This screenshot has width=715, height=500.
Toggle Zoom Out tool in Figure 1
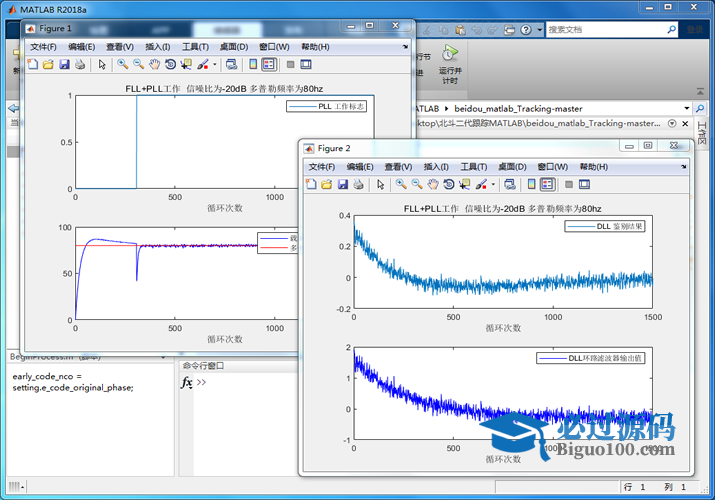click(x=138, y=64)
